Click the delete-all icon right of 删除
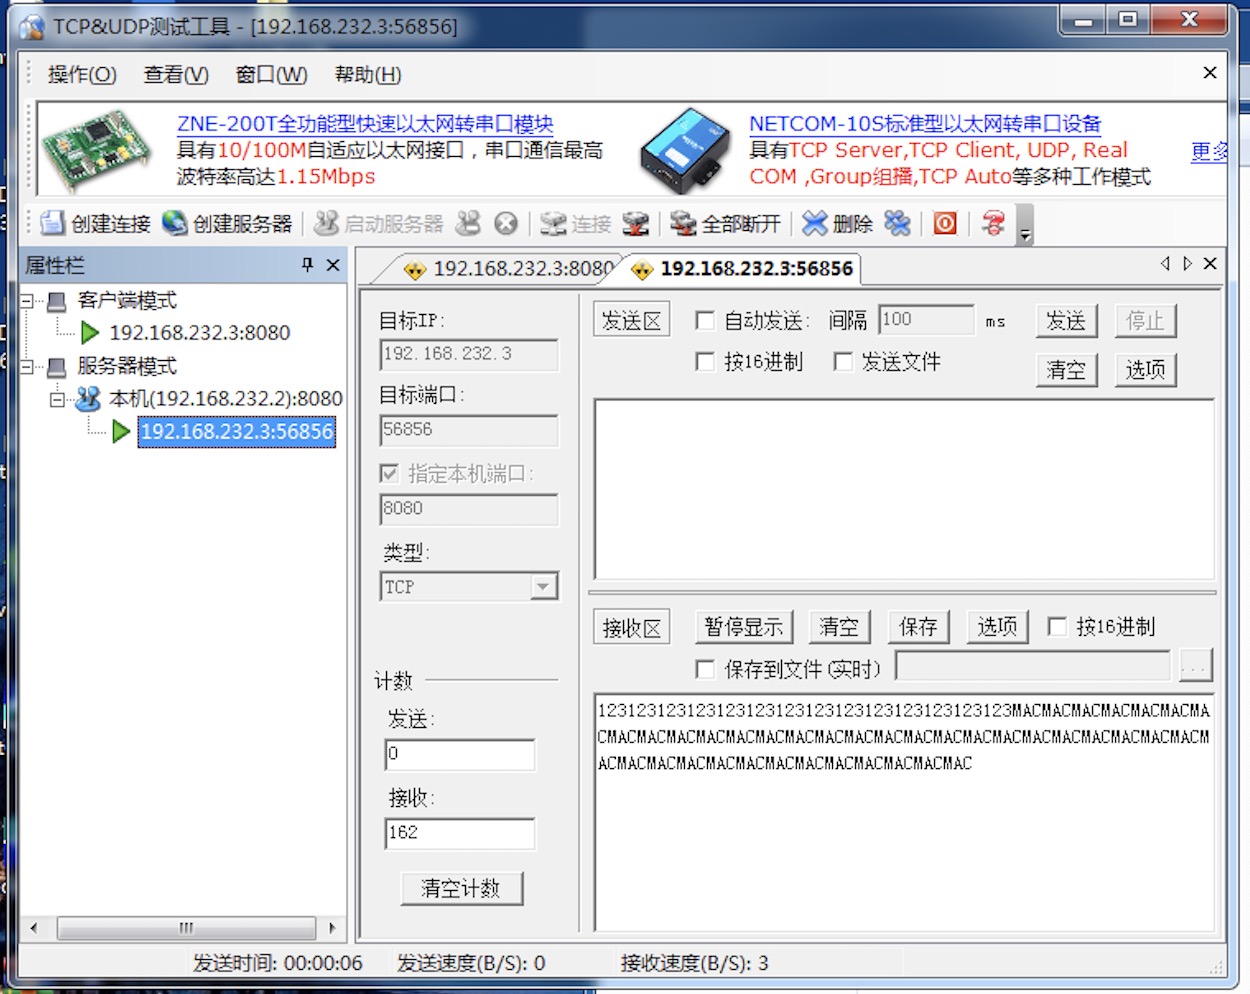This screenshot has width=1250, height=994. (897, 223)
